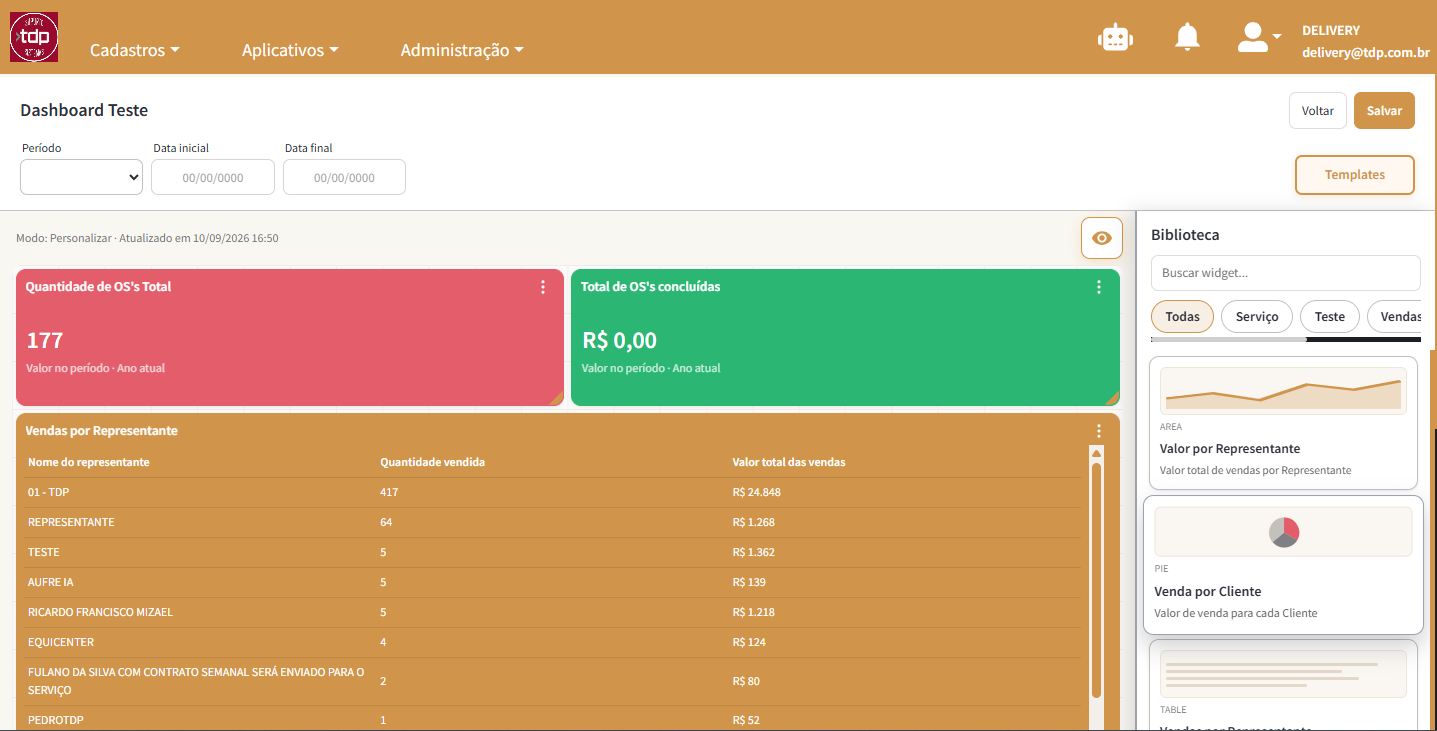Expand the Administração menu
Image resolution: width=1437 pixels, height=731 pixels.
[x=462, y=50]
